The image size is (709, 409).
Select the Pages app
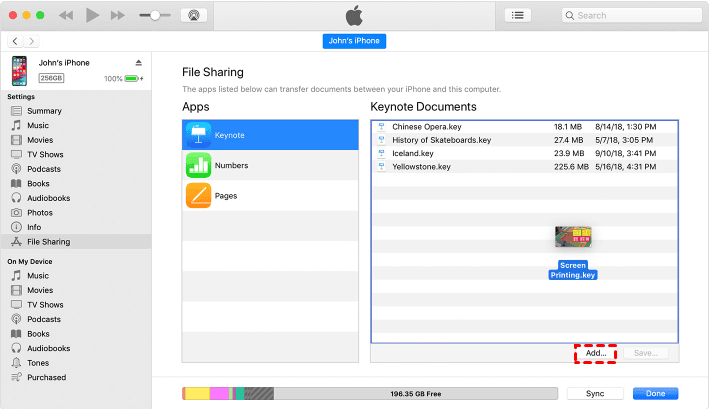[270, 196]
